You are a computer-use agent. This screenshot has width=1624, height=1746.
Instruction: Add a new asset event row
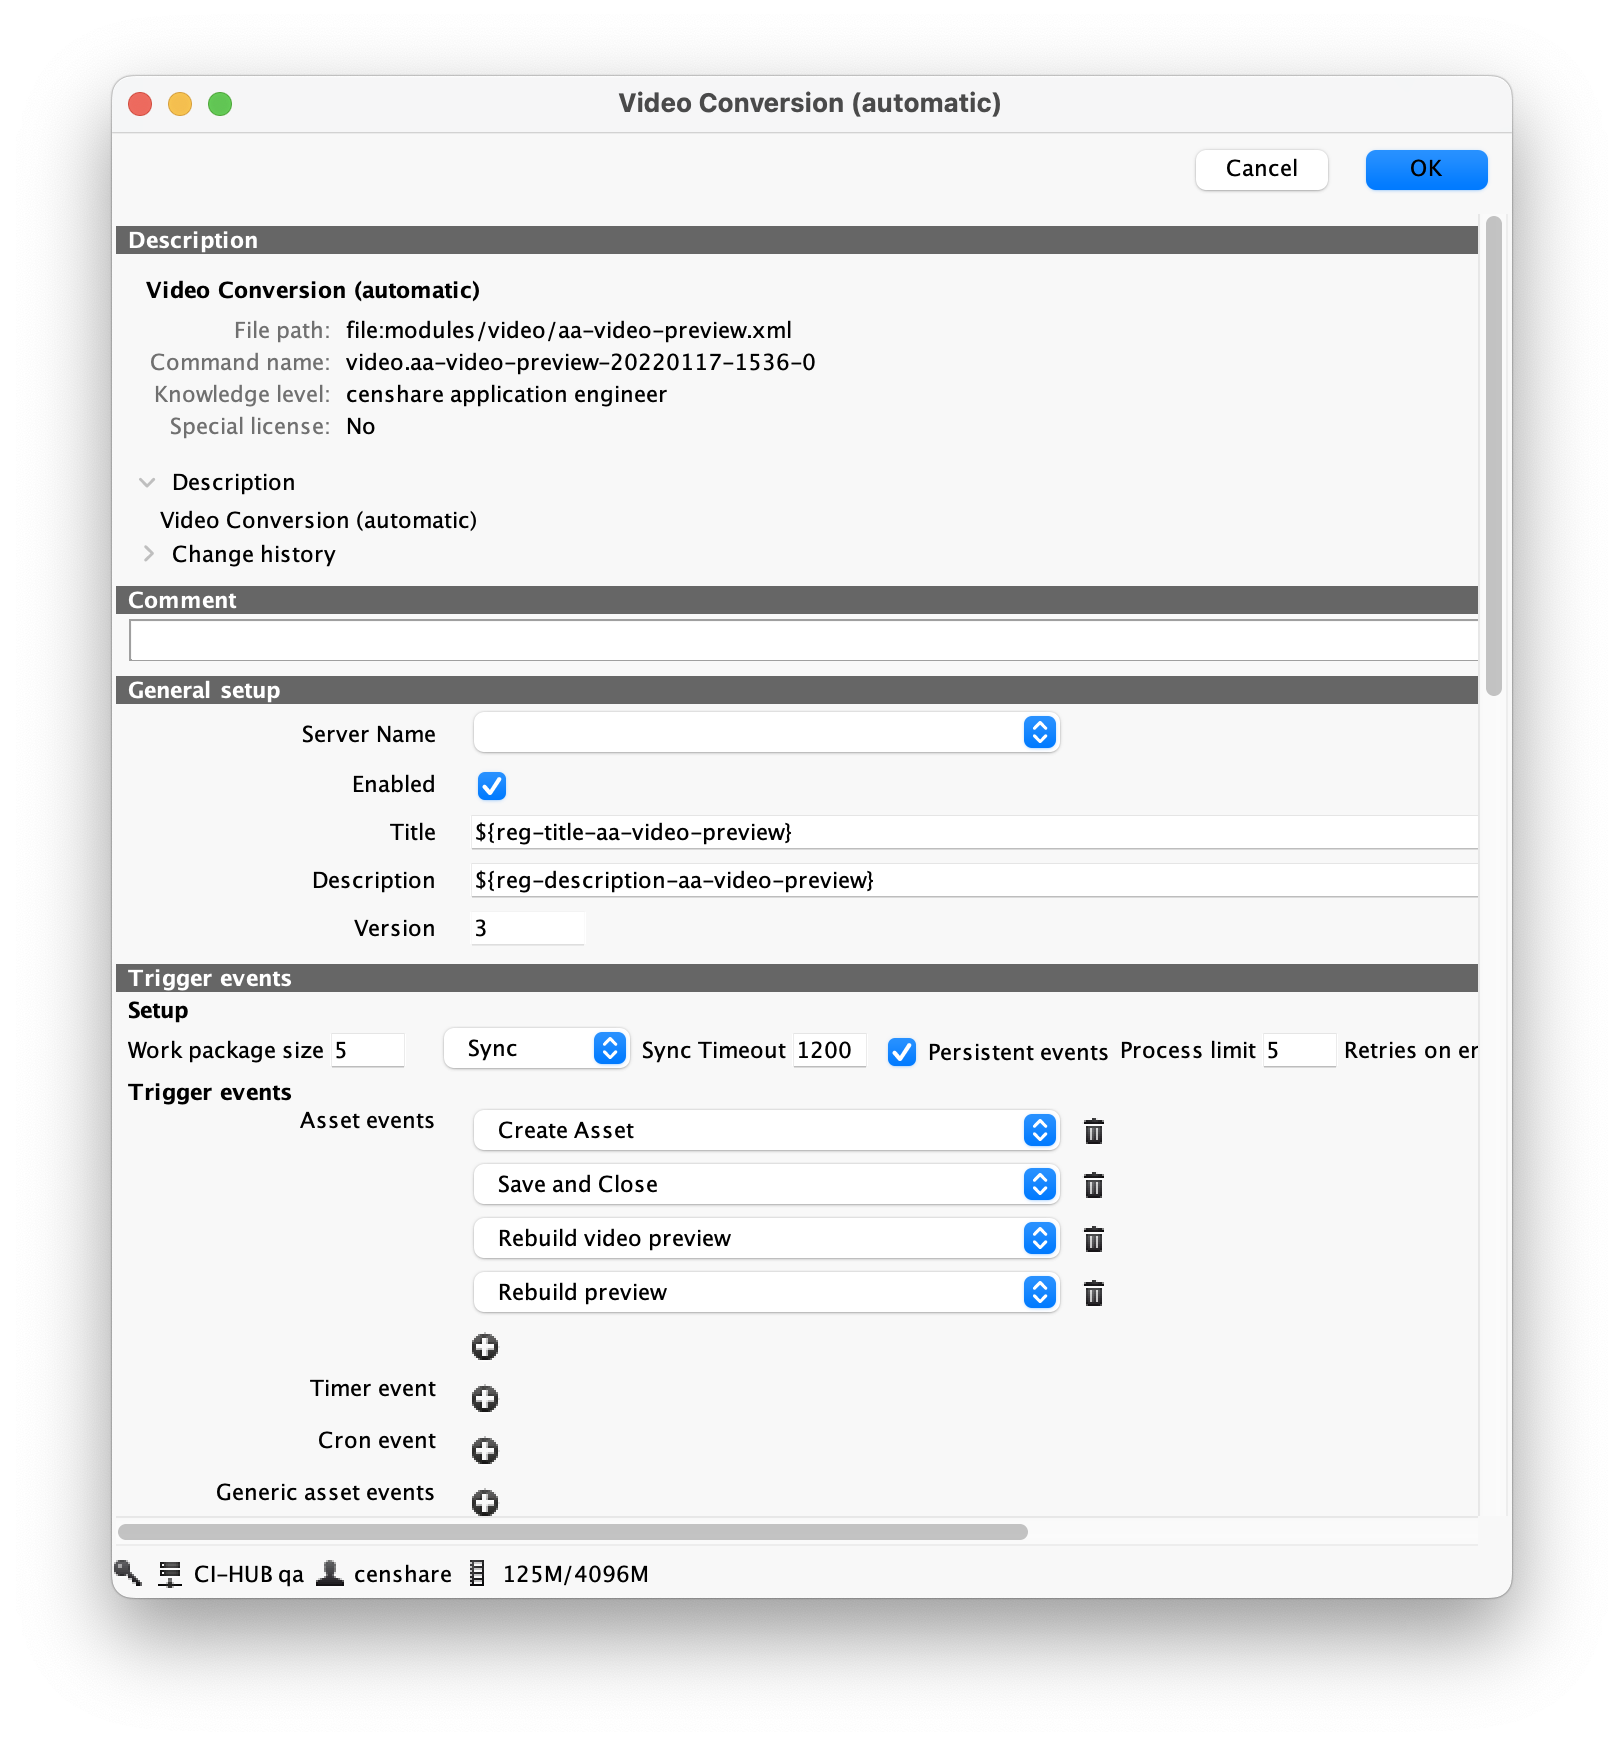tap(485, 1347)
